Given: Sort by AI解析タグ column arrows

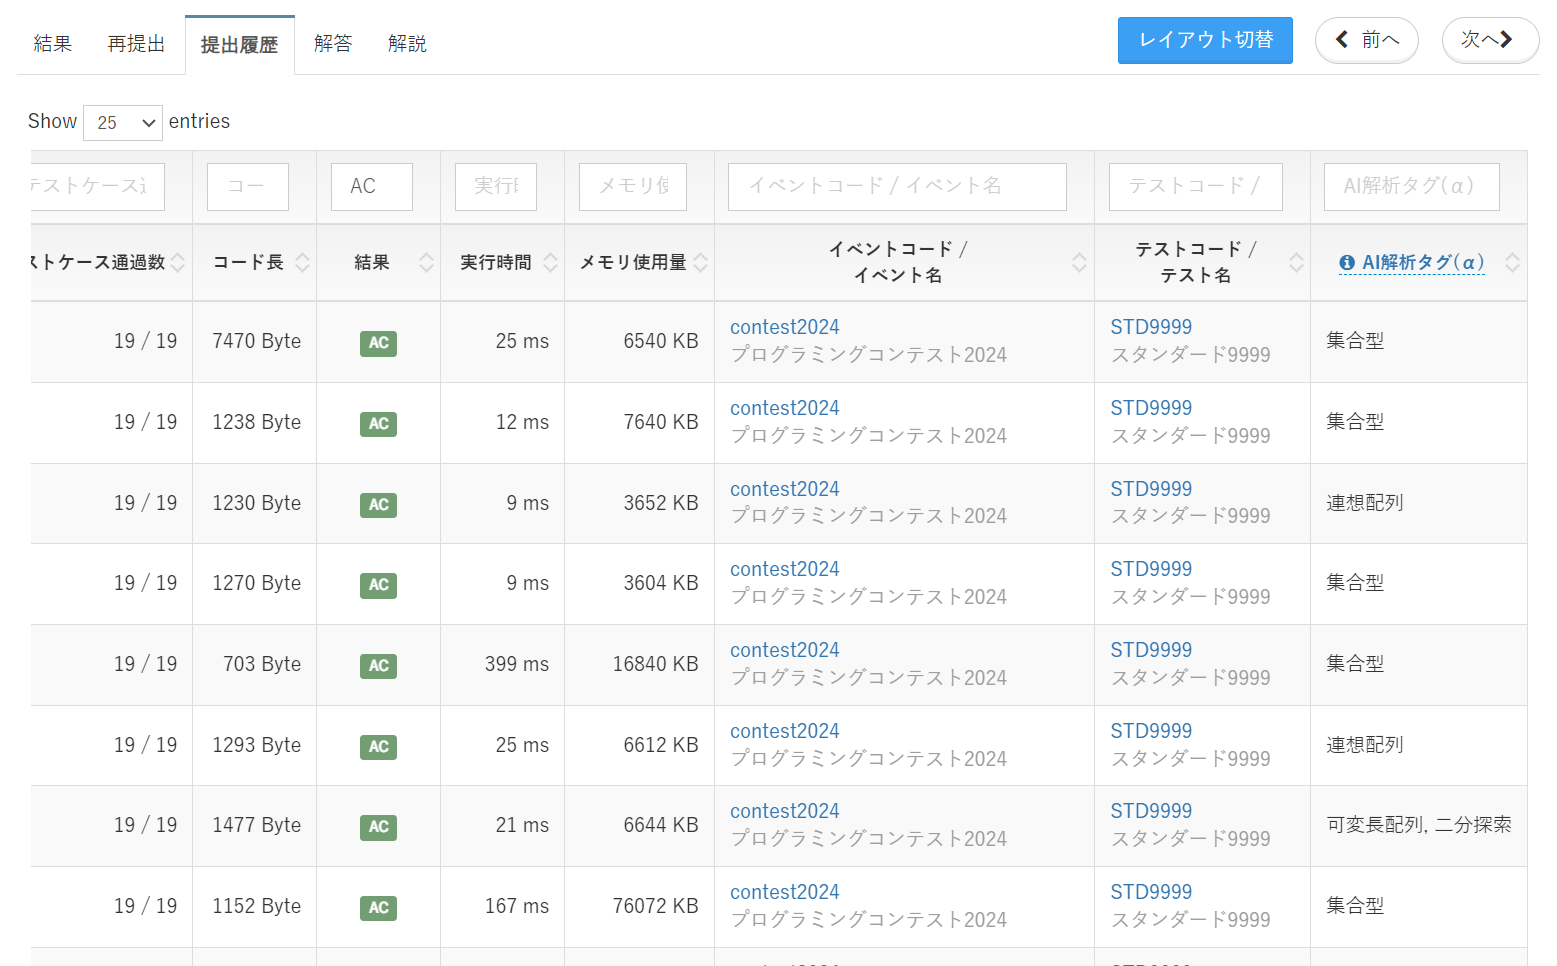Looking at the screenshot, I should tap(1512, 263).
